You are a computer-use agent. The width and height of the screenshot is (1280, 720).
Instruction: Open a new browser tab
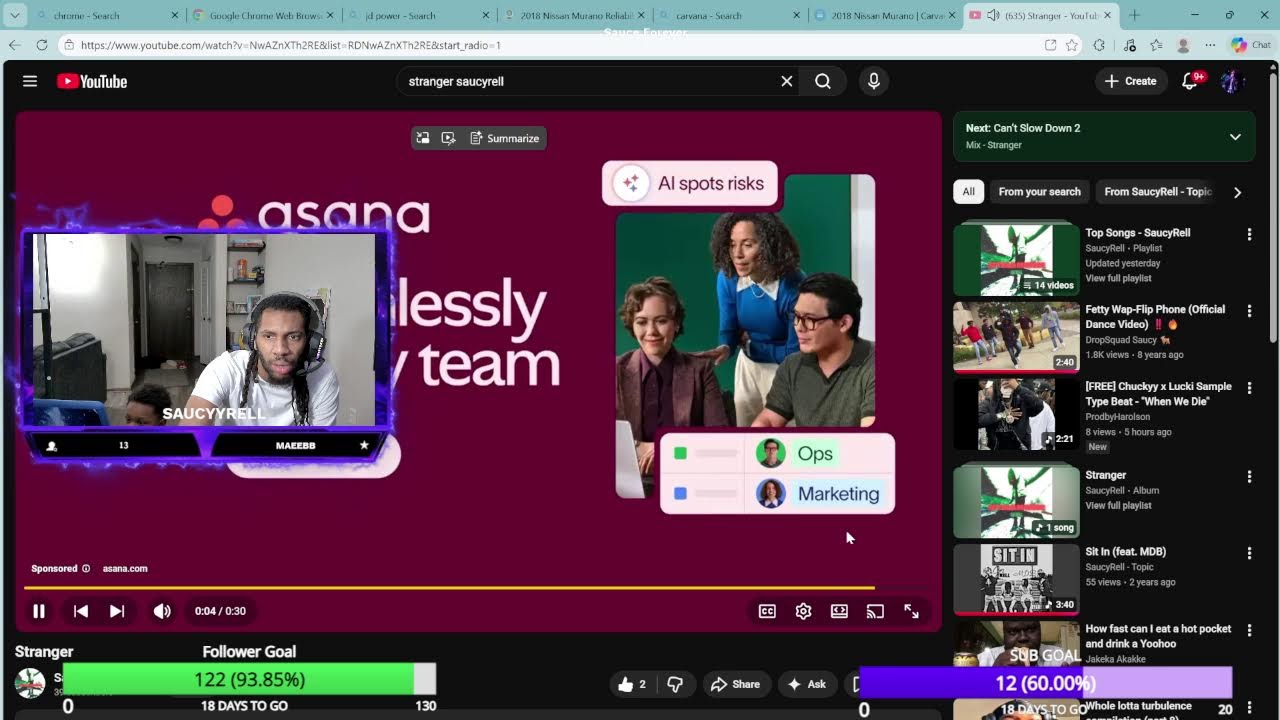click(x=1134, y=15)
